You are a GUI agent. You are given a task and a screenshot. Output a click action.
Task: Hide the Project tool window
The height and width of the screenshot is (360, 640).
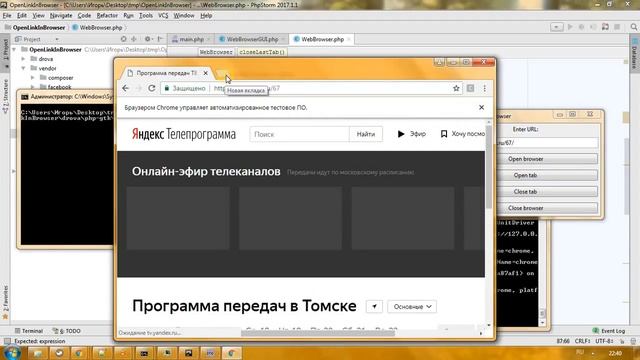160,39
